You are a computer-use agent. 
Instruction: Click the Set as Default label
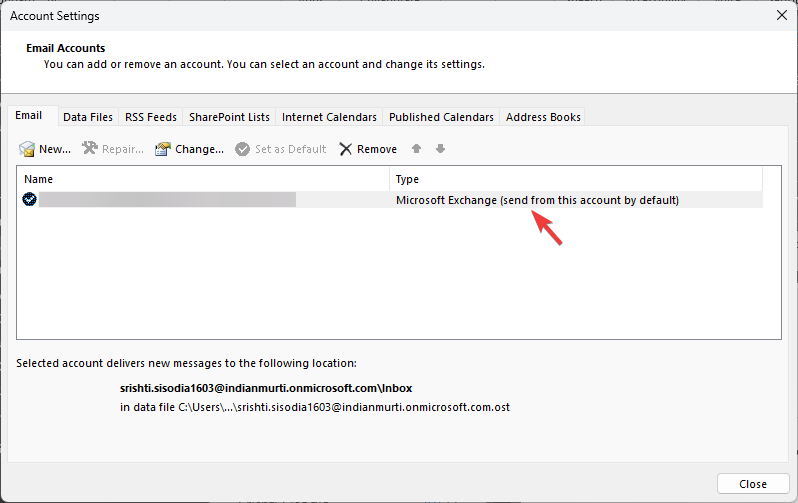291,149
